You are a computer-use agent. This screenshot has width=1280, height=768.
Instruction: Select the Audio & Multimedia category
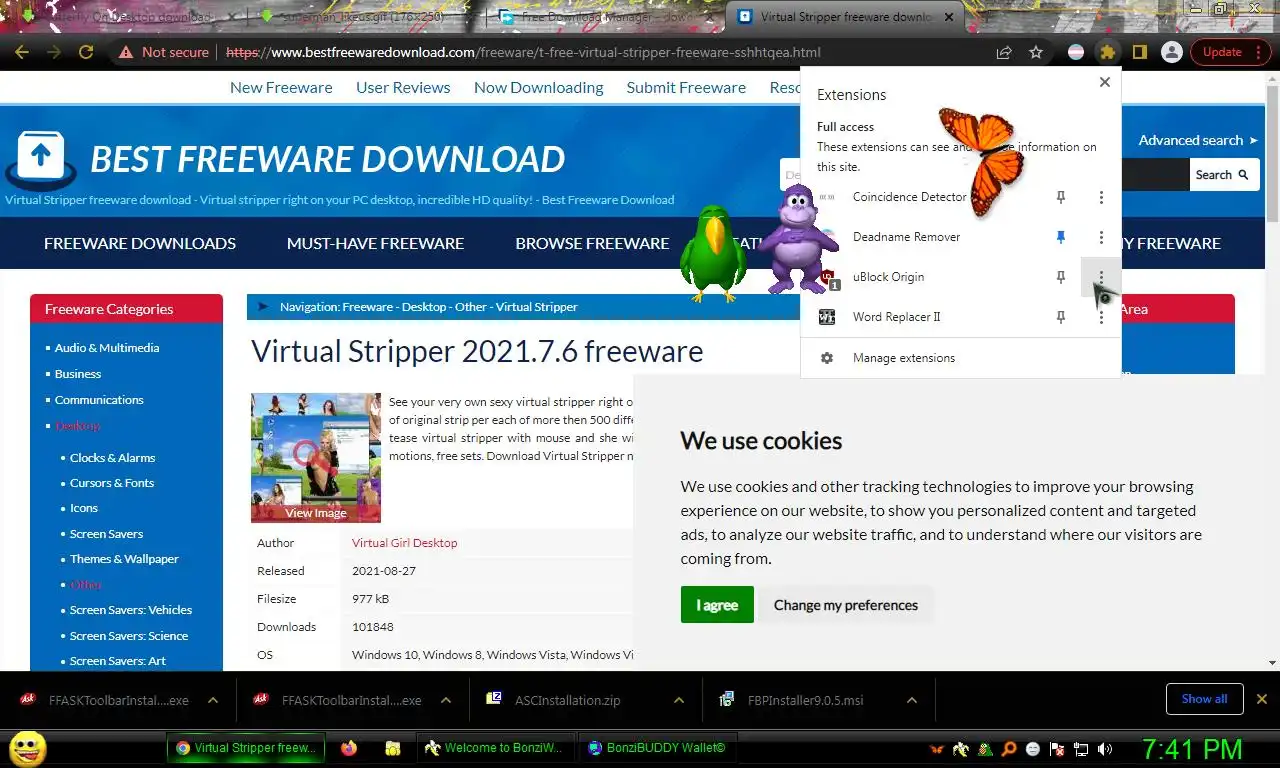point(107,348)
